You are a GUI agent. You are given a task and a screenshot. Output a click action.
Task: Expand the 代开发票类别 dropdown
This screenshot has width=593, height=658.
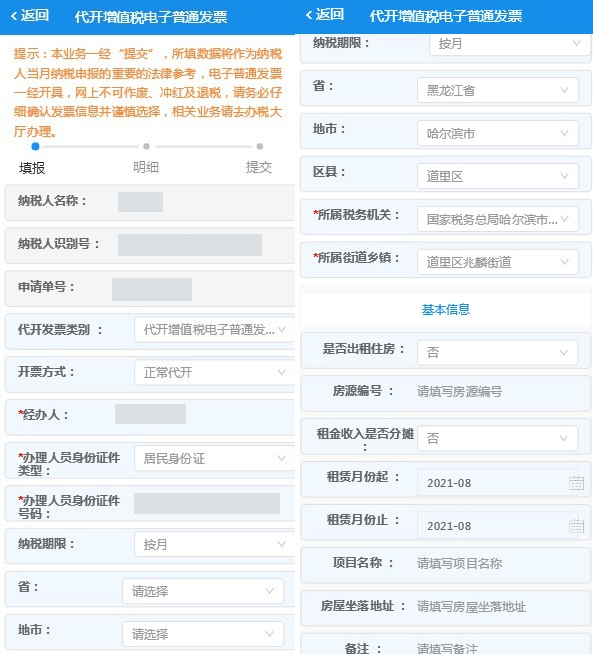214,330
